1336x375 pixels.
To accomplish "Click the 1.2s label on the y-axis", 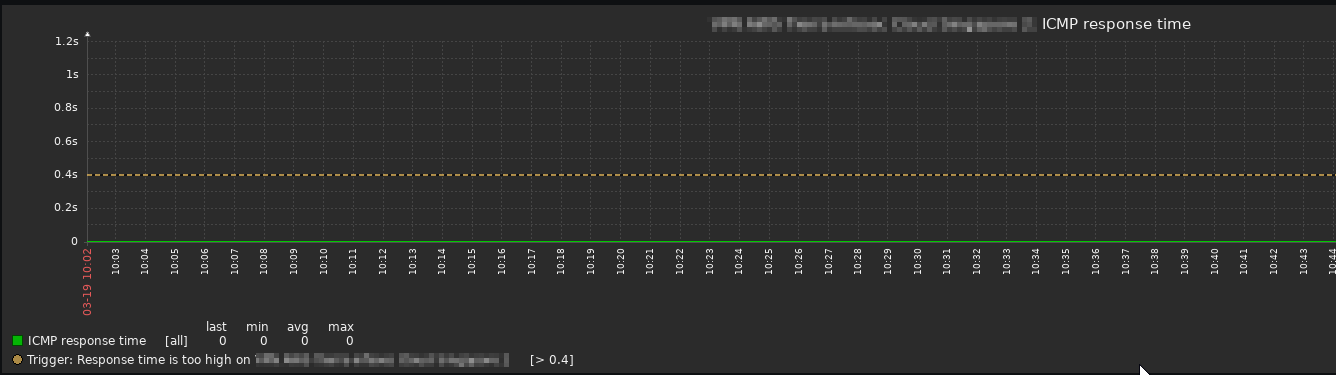I will pyautogui.click(x=67, y=41).
